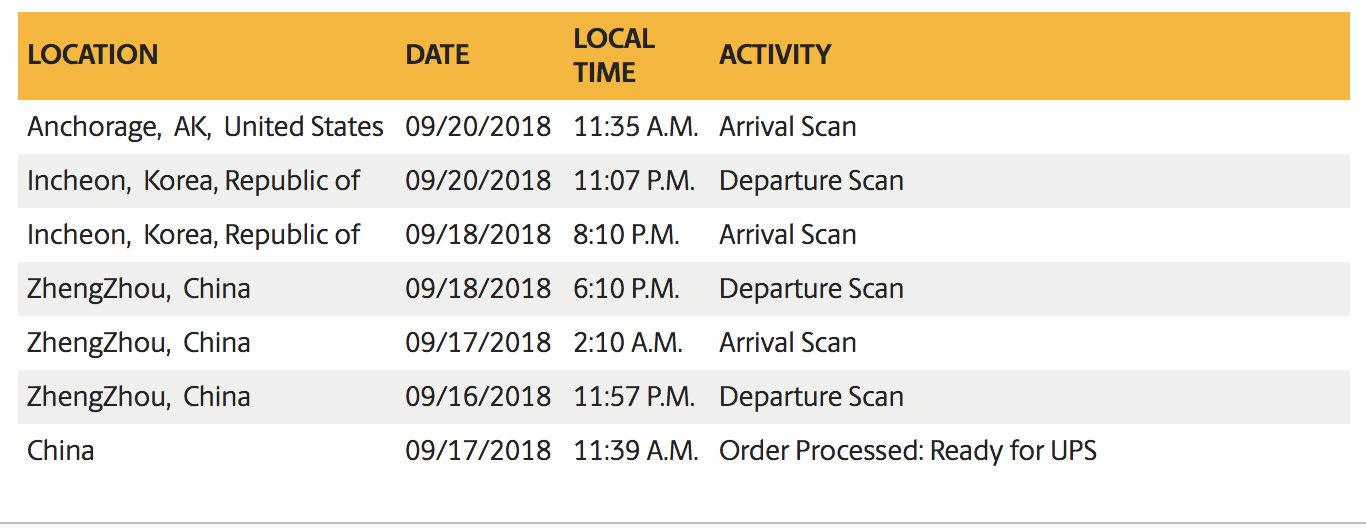Screen dimensions: 1366x528
Task: Click the ACTIVITY column header
Action: [x=775, y=55]
